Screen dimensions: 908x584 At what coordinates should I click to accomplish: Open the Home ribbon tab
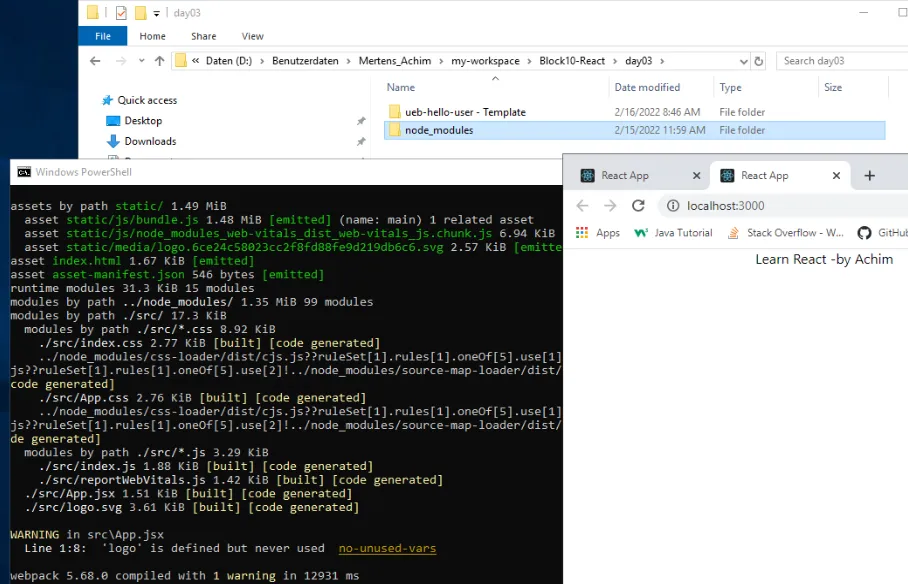(152, 36)
